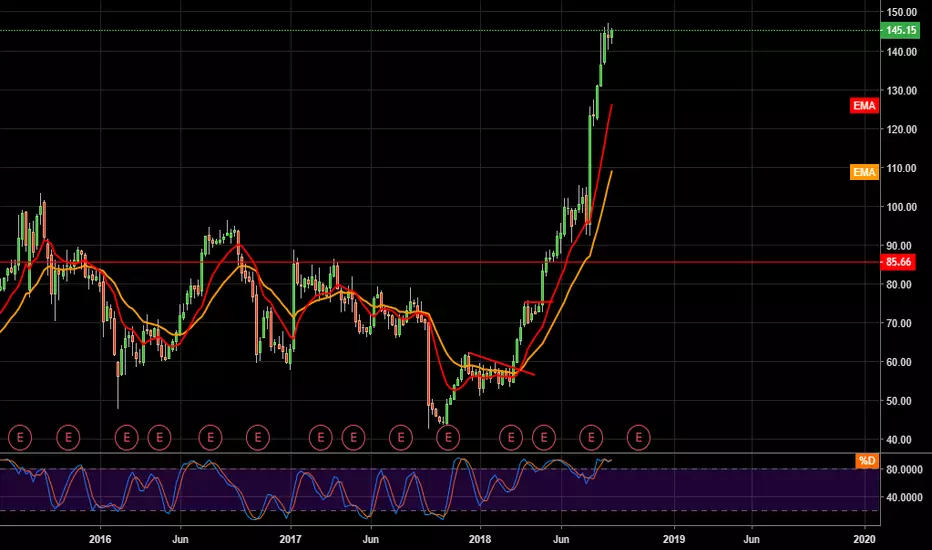Click the Jun label between 2018 and 2019
The height and width of the screenshot is (550, 932).
(561, 539)
